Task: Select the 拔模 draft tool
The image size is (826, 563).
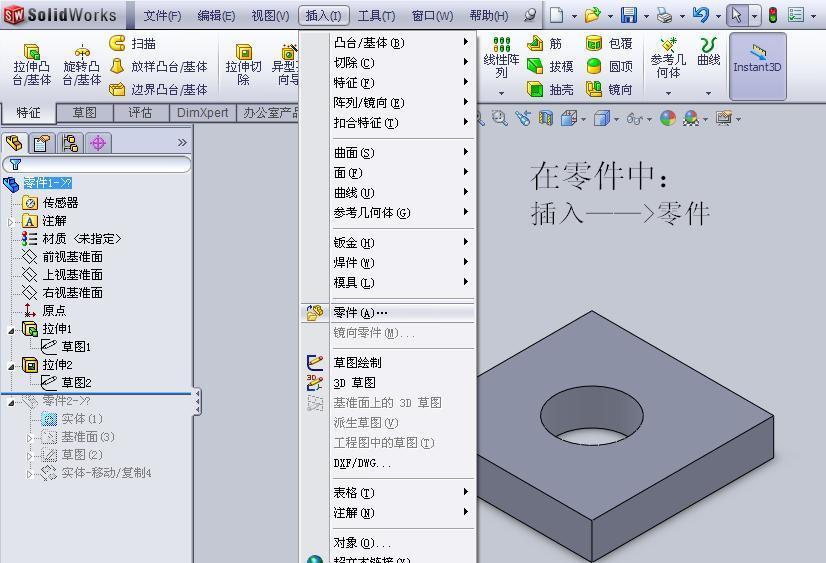Action: pyautogui.click(x=549, y=66)
